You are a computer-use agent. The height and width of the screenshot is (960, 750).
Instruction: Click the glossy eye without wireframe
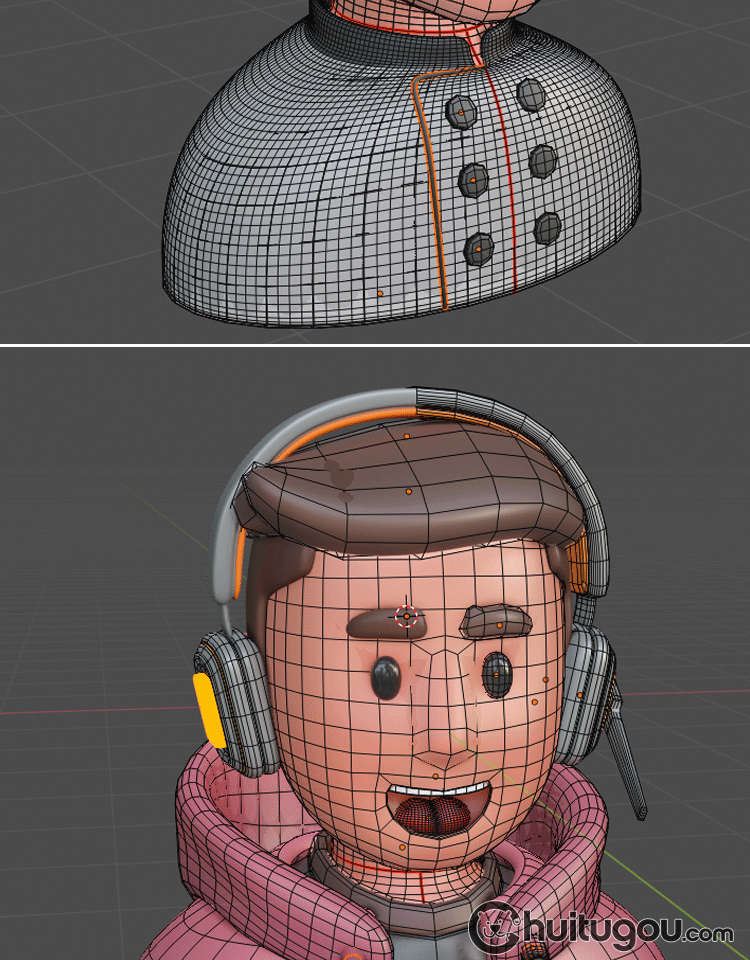384,678
